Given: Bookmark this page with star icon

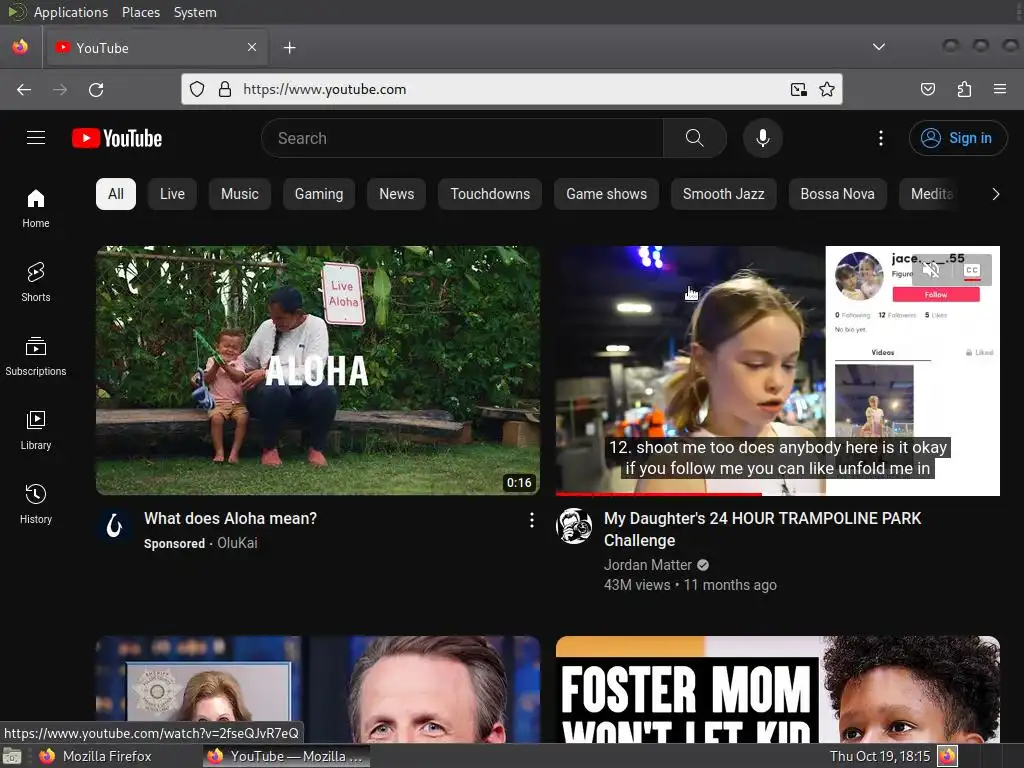Looking at the screenshot, I should (827, 89).
